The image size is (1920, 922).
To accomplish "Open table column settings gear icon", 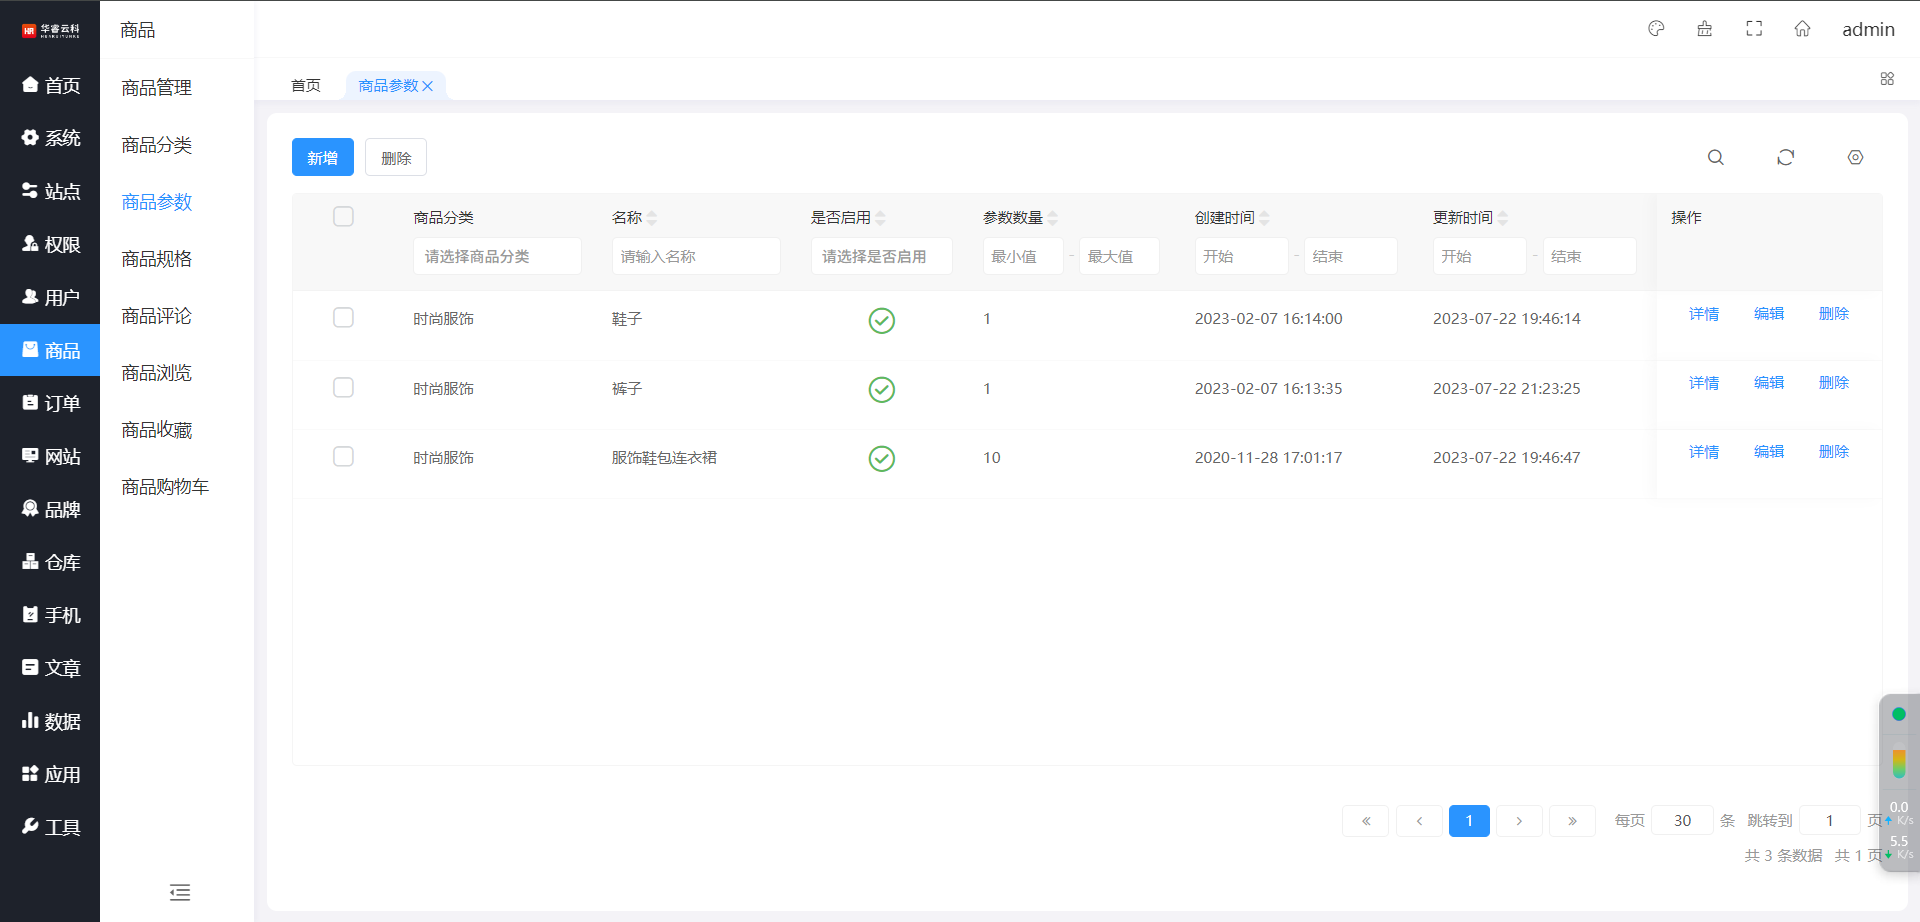I will click(1855, 157).
